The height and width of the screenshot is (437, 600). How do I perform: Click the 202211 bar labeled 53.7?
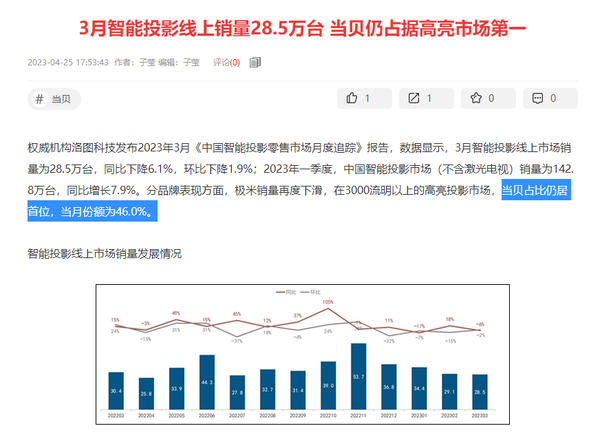click(x=359, y=377)
